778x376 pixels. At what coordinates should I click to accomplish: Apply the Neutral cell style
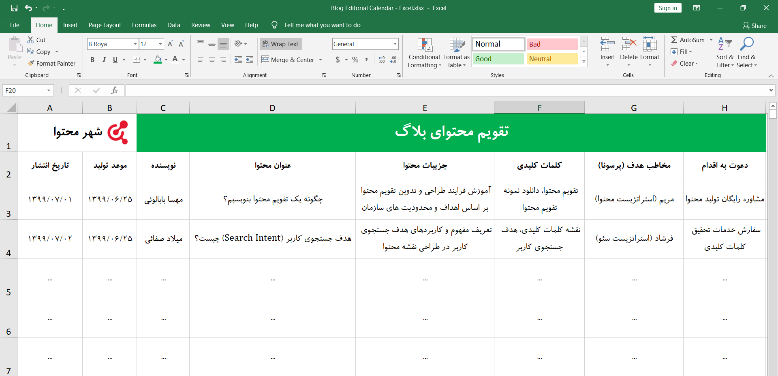pyautogui.click(x=552, y=59)
